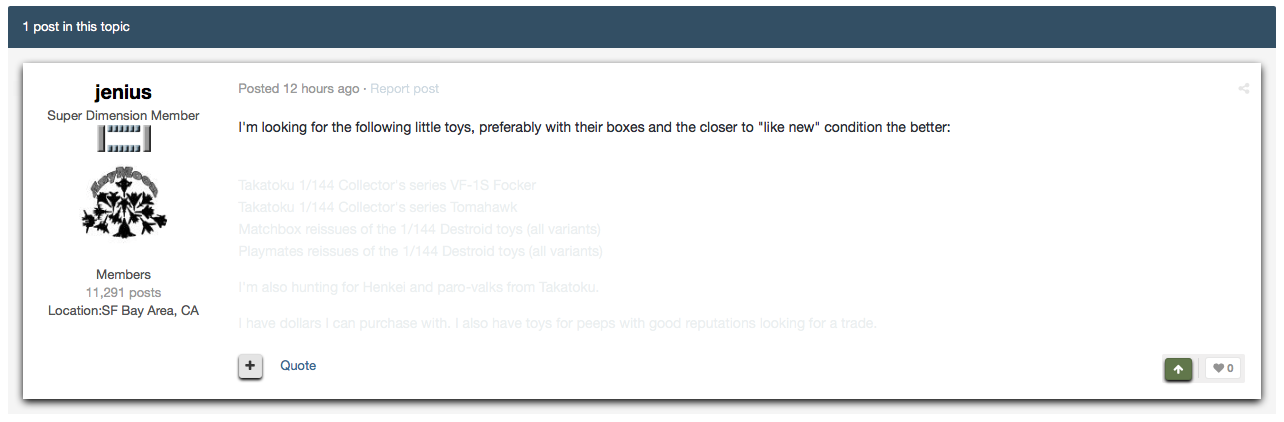Screen dimensions: 1284x422
Task: Click the Quote link
Action: click(298, 366)
